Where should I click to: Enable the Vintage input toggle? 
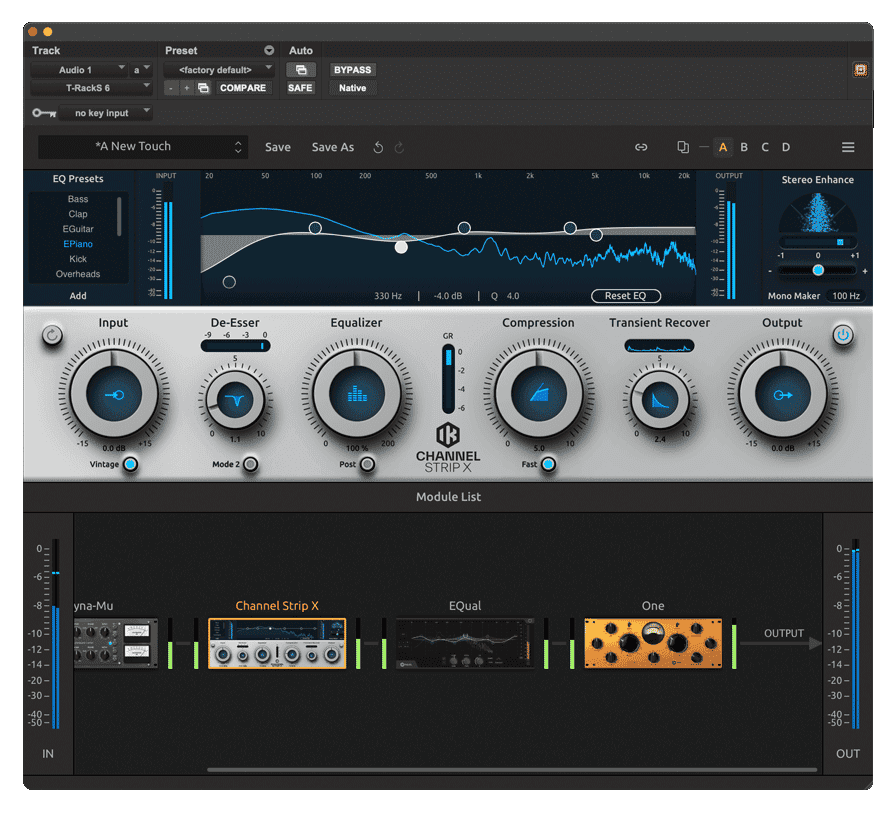(x=130, y=464)
